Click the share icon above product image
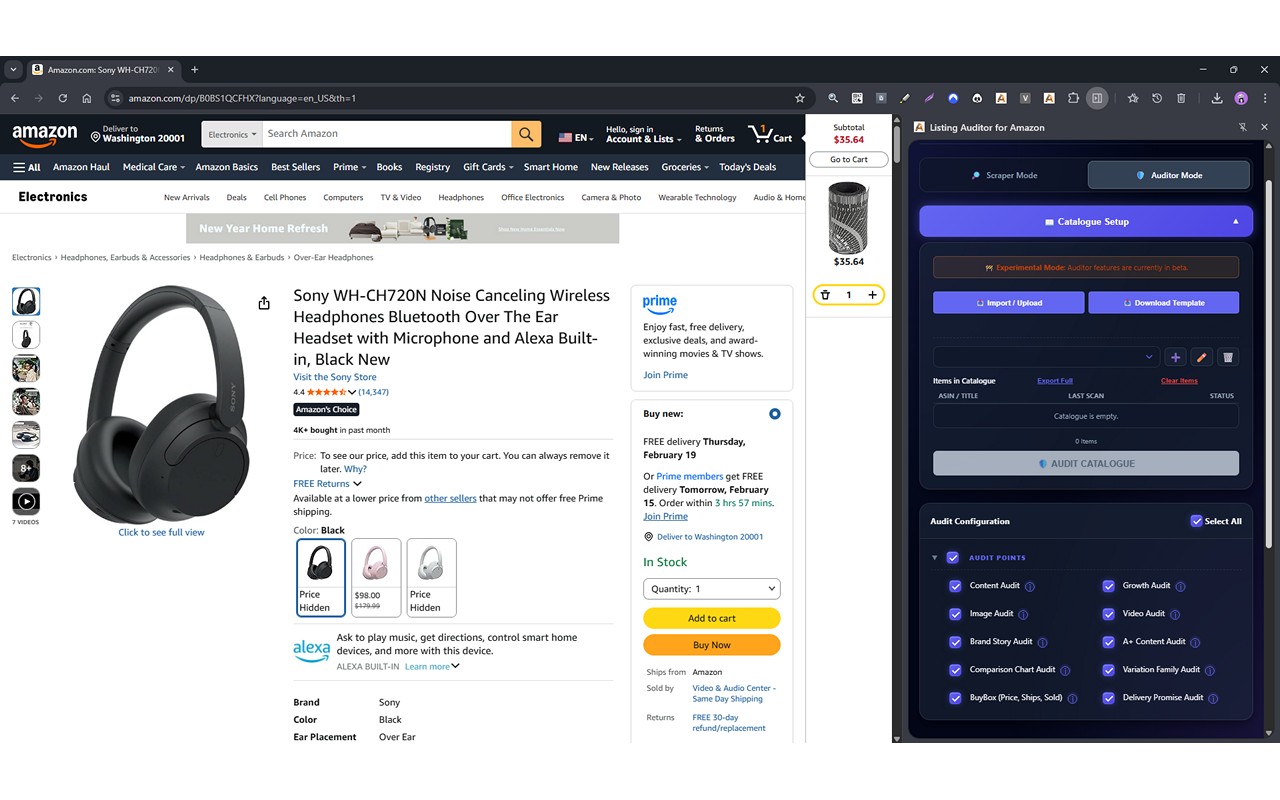Viewport: 1280px width, 800px height. [x=264, y=303]
